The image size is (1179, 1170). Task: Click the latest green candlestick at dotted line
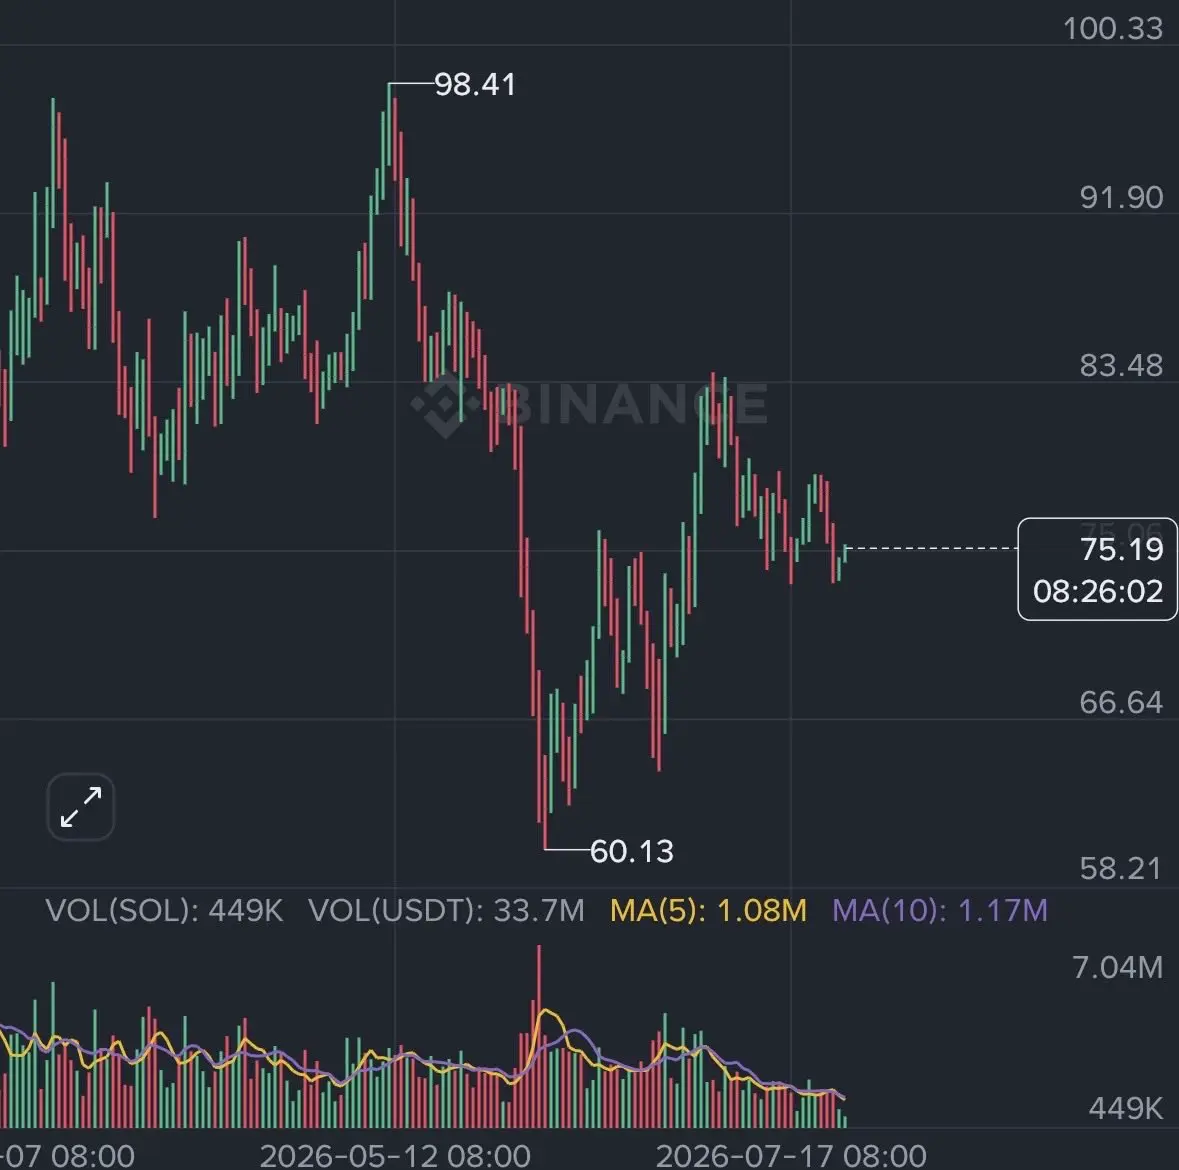tap(845, 553)
